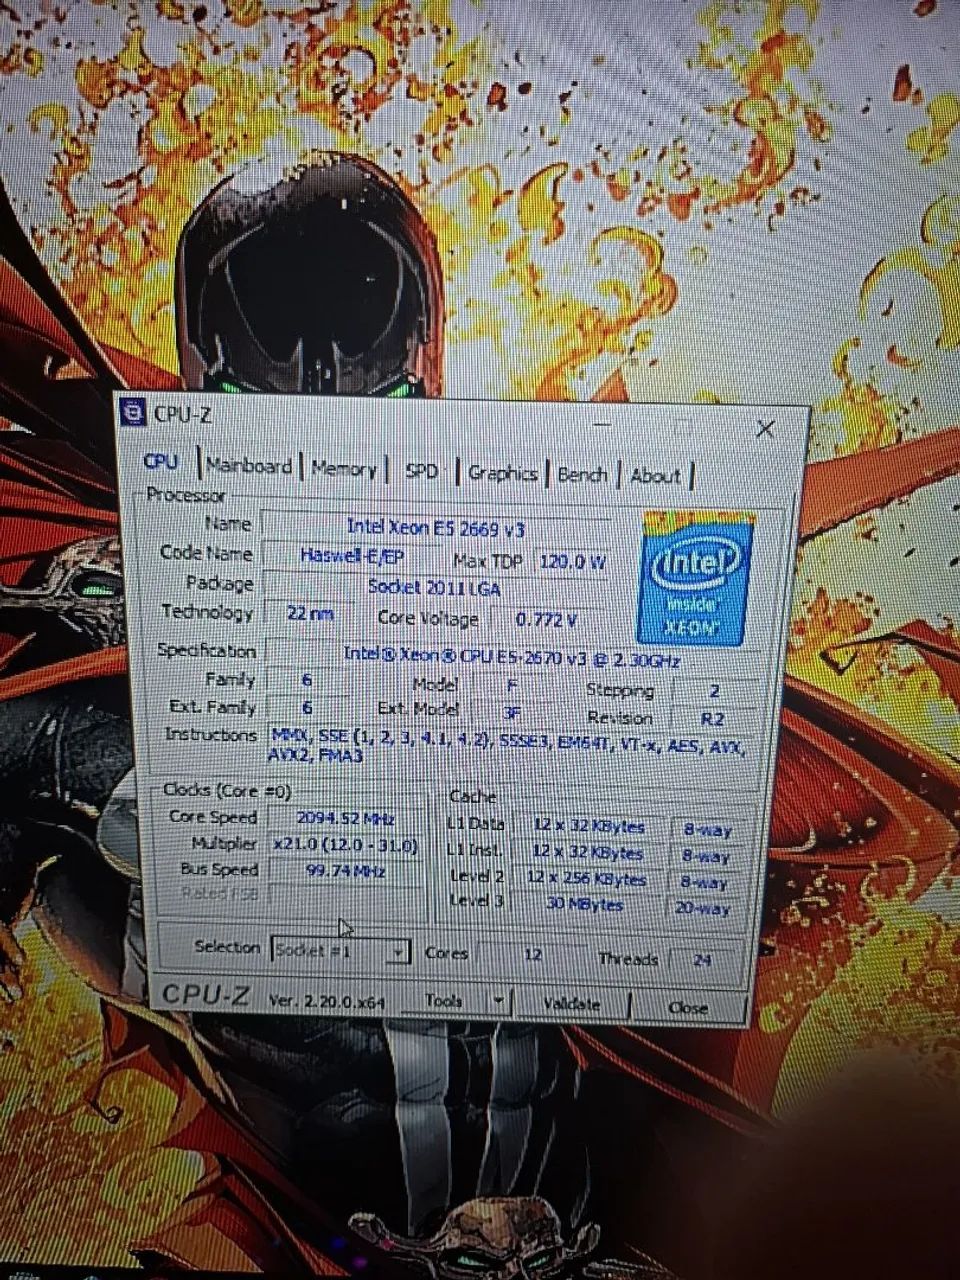Close the CPU-Z window with the X
The height and width of the screenshot is (1280, 960).
point(765,429)
